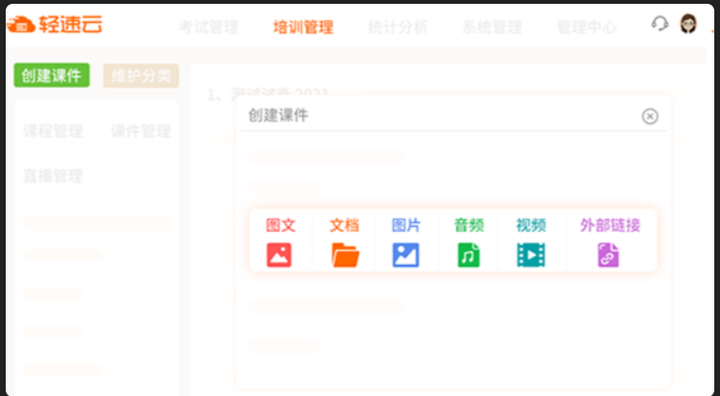Switch to 培训管理 menu
The width and height of the screenshot is (720, 396).
pos(303,28)
